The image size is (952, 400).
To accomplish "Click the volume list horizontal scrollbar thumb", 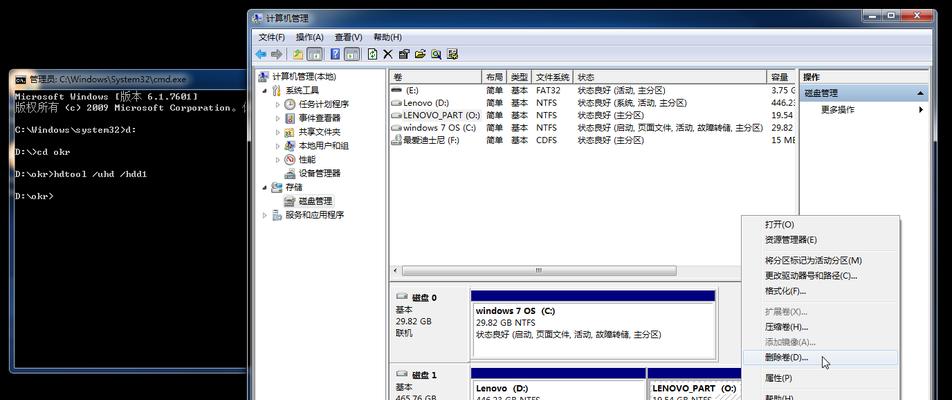I will coord(539,271).
